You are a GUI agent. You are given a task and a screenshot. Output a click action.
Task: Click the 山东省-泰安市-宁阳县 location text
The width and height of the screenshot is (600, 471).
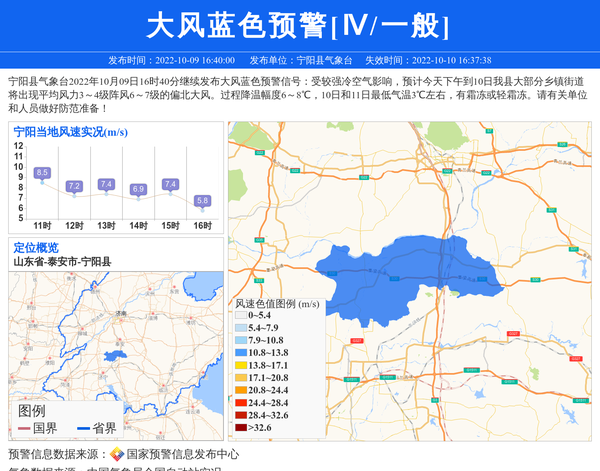pyautogui.click(x=62, y=261)
